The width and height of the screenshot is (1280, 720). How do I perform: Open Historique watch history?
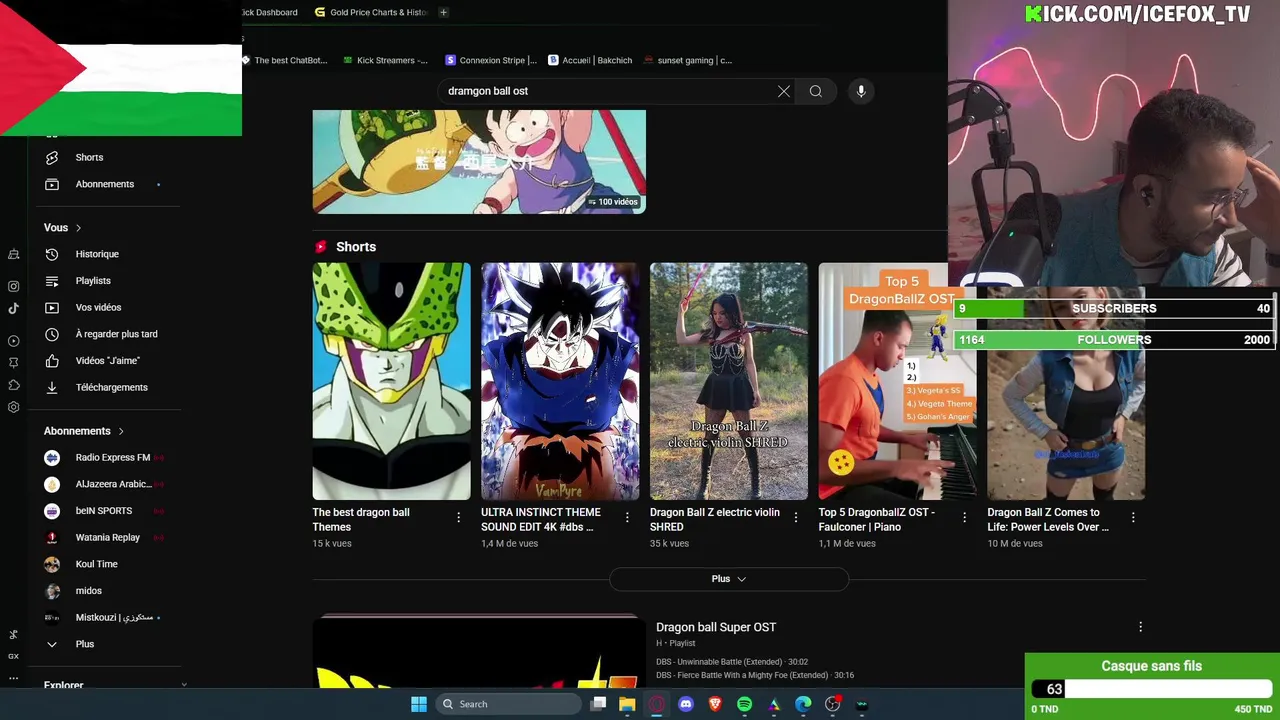coord(97,254)
